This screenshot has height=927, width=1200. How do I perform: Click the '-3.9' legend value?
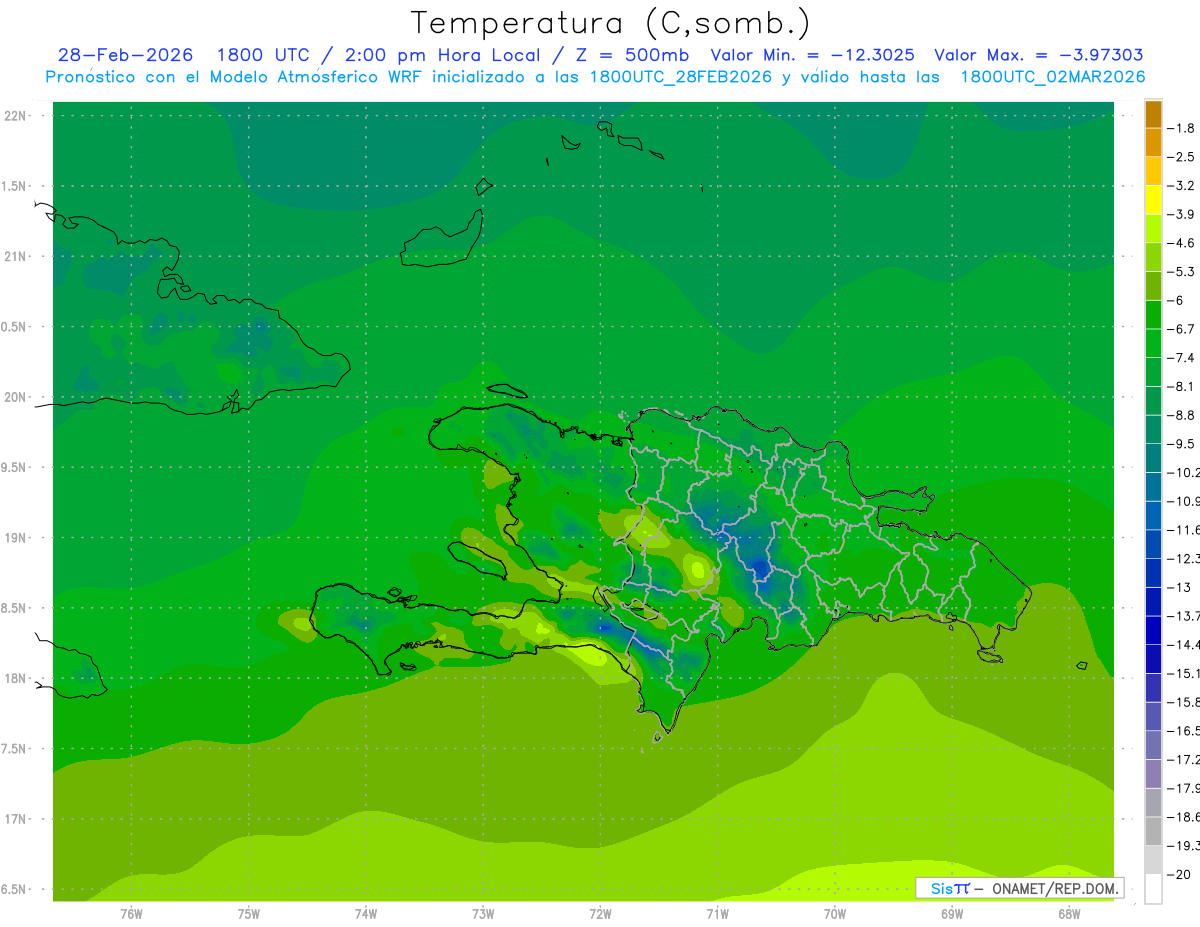tap(1181, 214)
